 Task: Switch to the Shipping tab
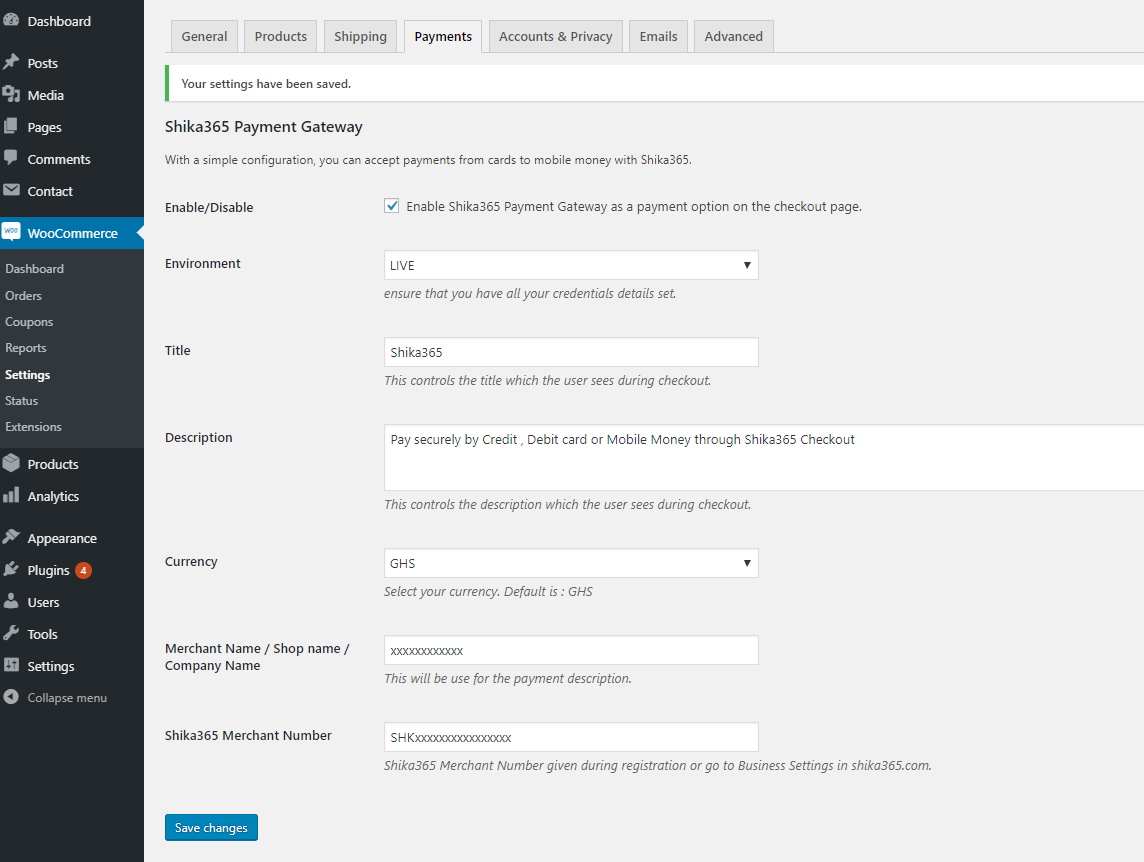point(360,36)
